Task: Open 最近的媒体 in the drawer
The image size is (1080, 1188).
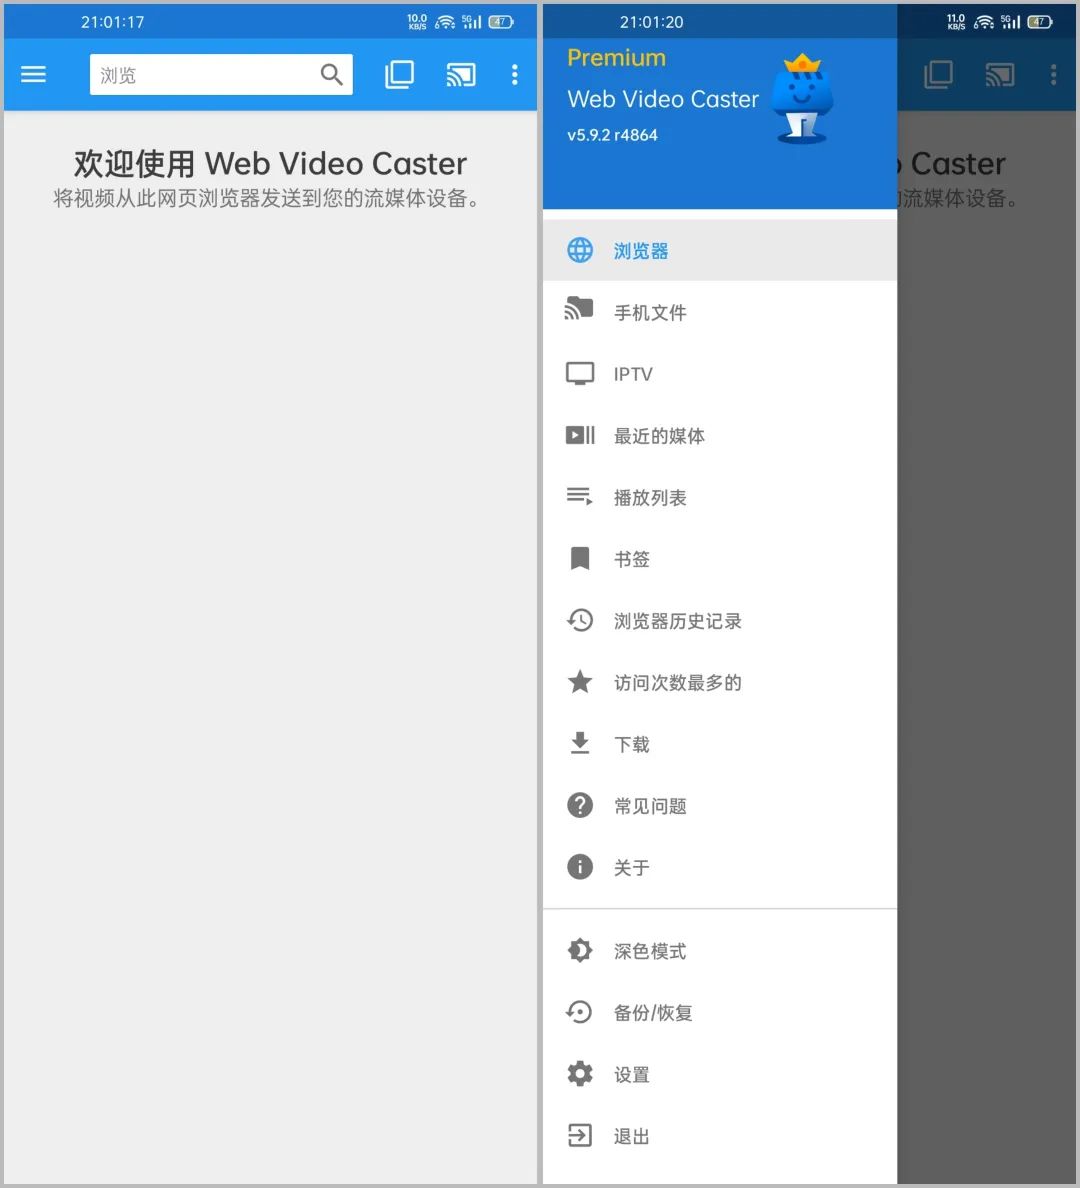Action: 720,436
